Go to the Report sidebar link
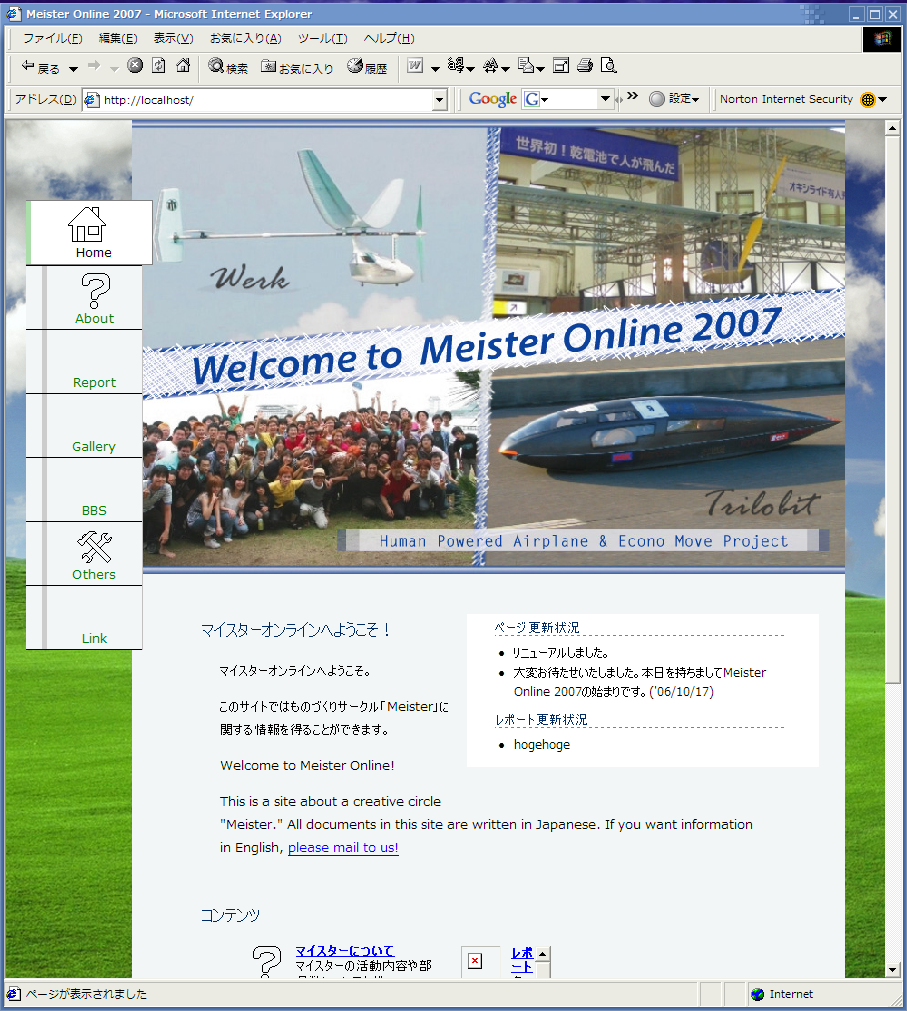The height and width of the screenshot is (1011, 907). pyautogui.click(x=94, y=382)
